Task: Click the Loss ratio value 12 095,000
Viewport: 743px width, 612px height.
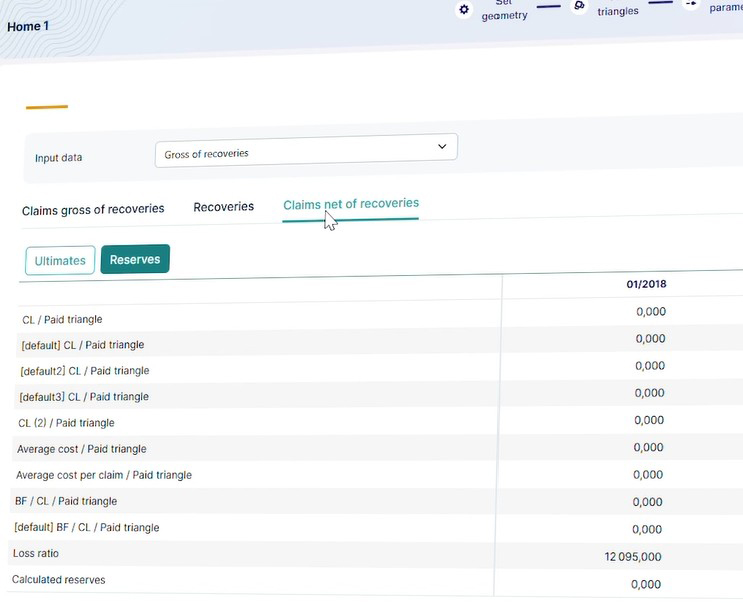Action: (632, 557)
